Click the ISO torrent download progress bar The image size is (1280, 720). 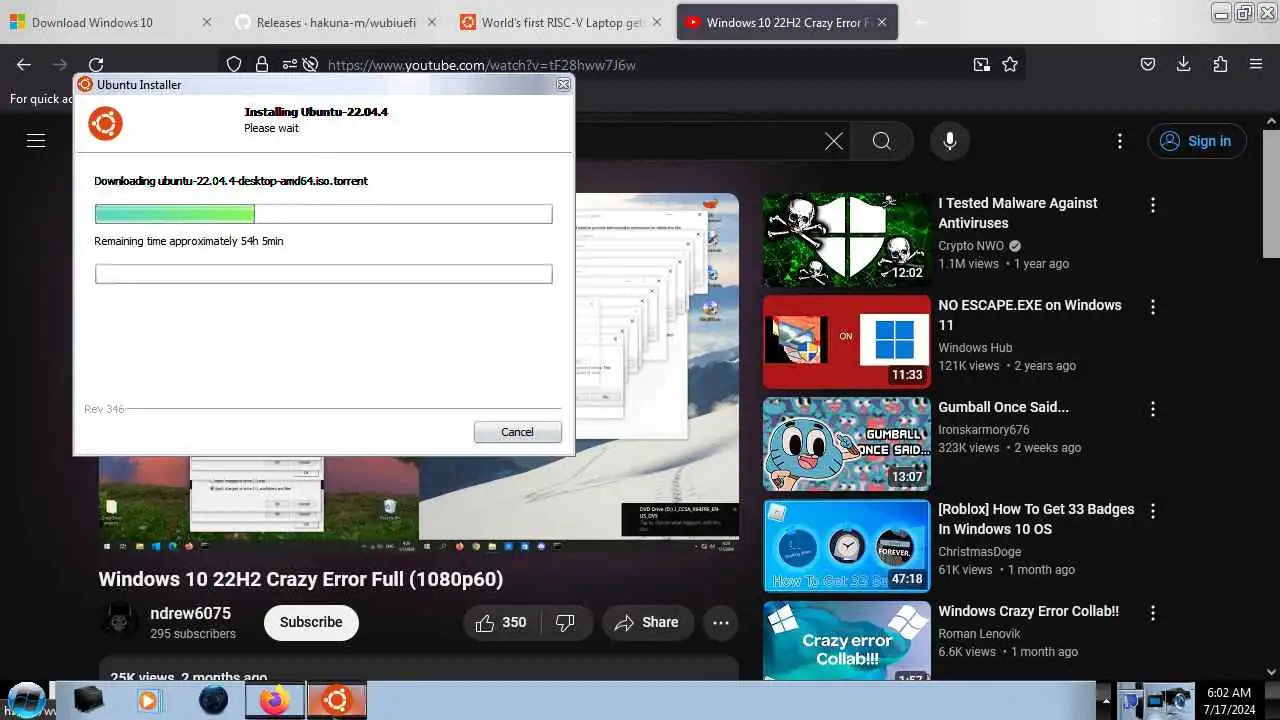[323, 213]
